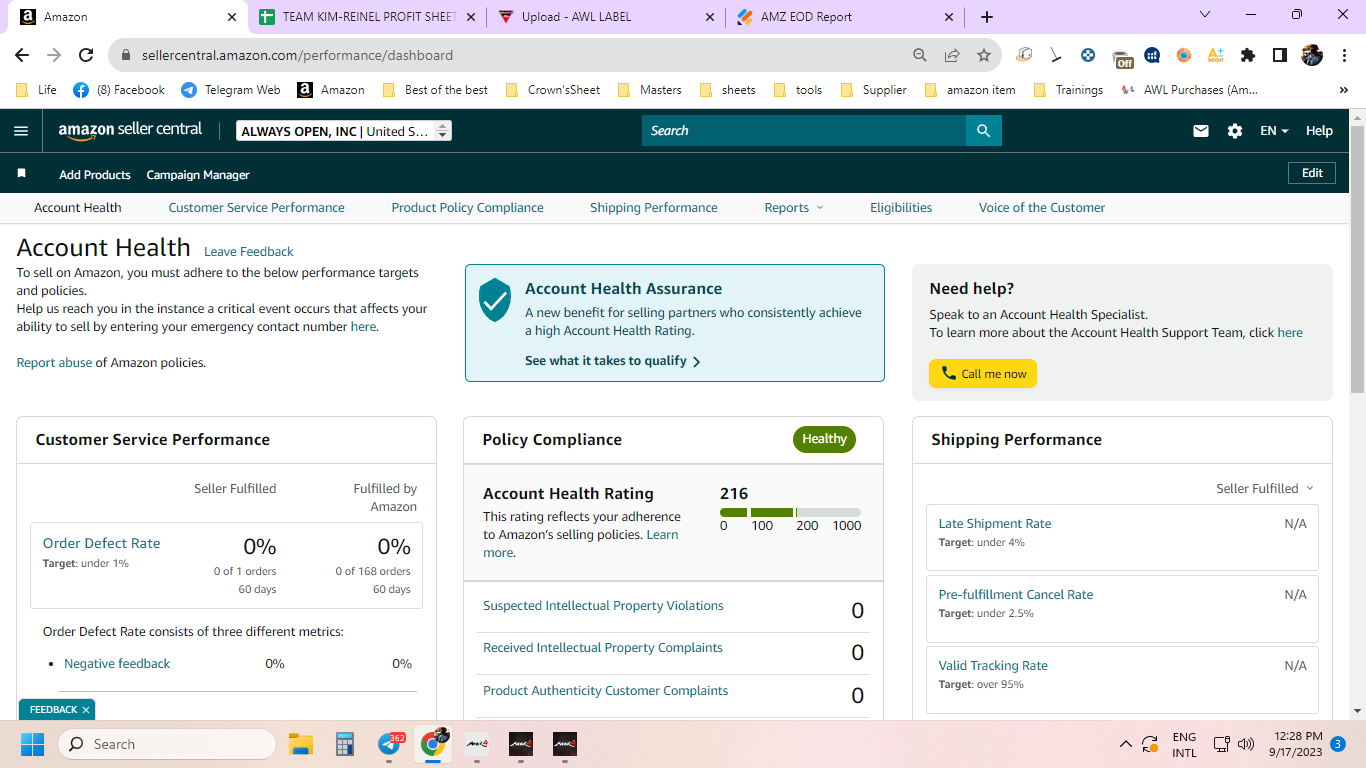Launch Calculator from the taskbar

(x=345, y=744)
